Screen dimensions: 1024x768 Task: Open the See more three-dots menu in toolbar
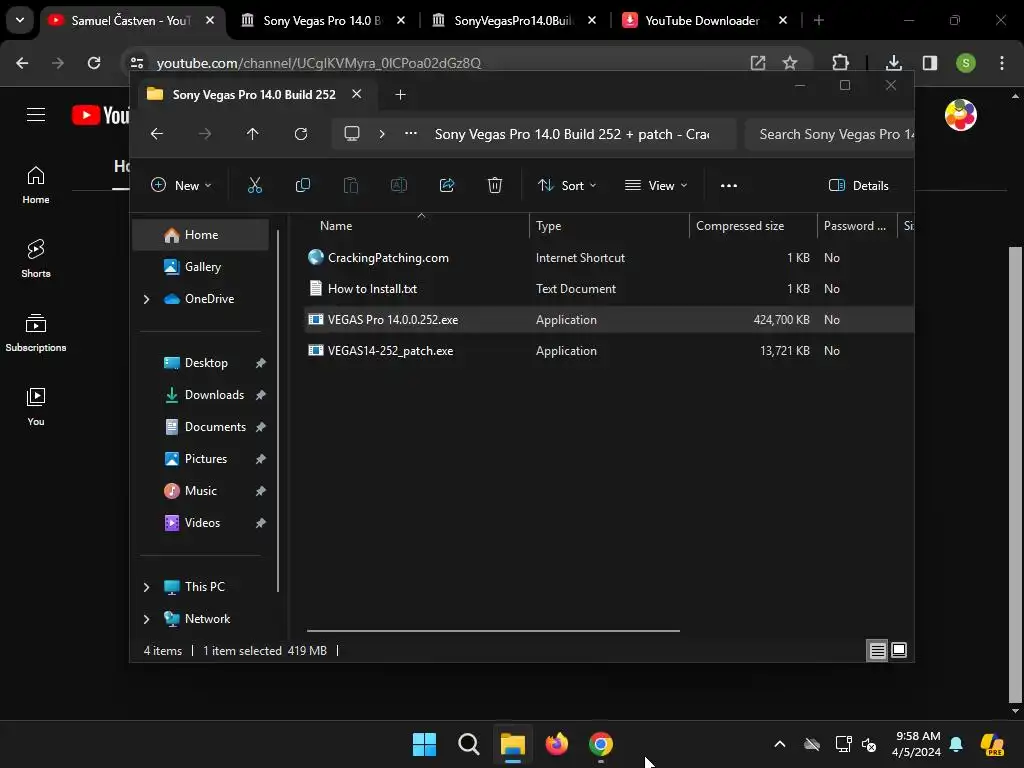pyautogui.click(x=729, y=185)
